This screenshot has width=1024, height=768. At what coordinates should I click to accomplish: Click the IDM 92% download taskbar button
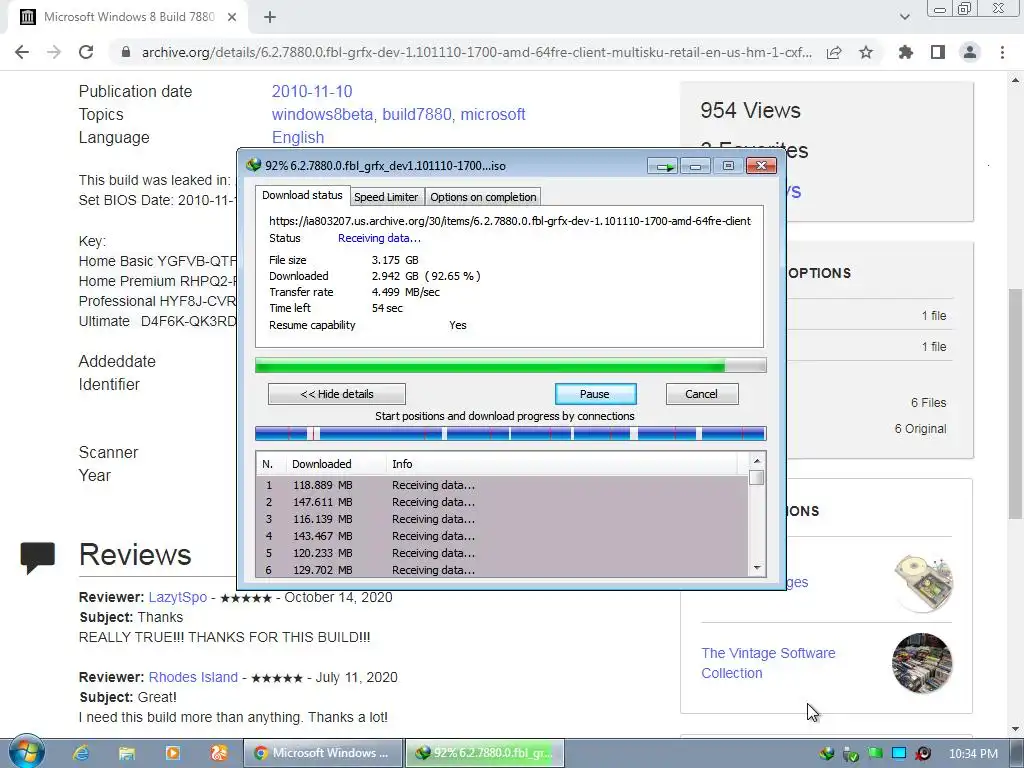[x=485, y=753]
